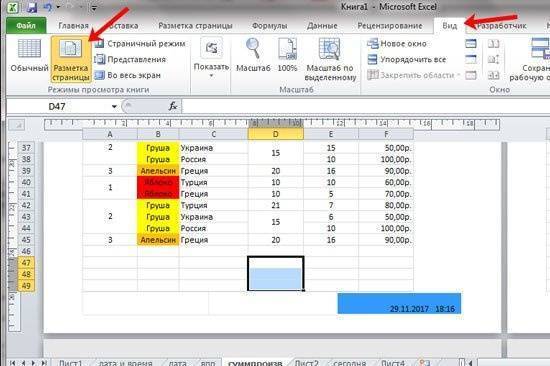Switch to the Главная ribbon tab
Viewport: 550px width, 366px height.
pyautogui.click(x=73, y=26)
